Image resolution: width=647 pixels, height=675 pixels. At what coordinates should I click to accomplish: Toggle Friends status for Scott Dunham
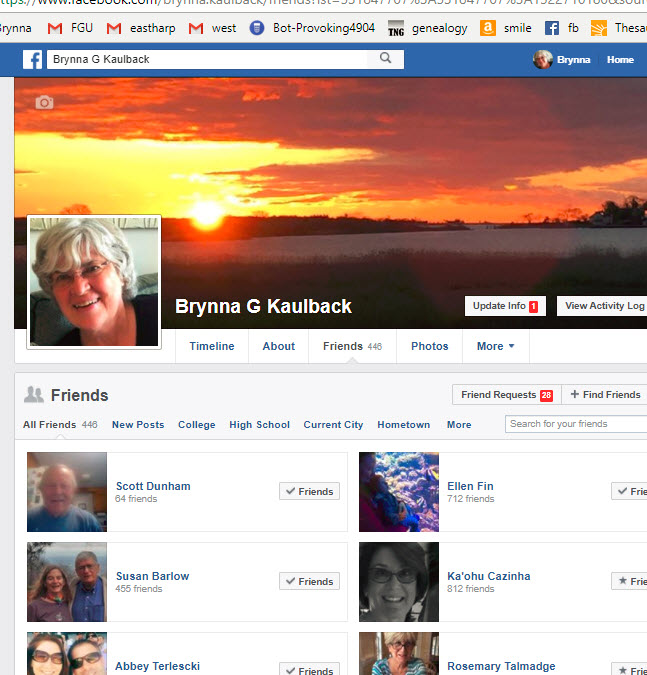[309, 491]
